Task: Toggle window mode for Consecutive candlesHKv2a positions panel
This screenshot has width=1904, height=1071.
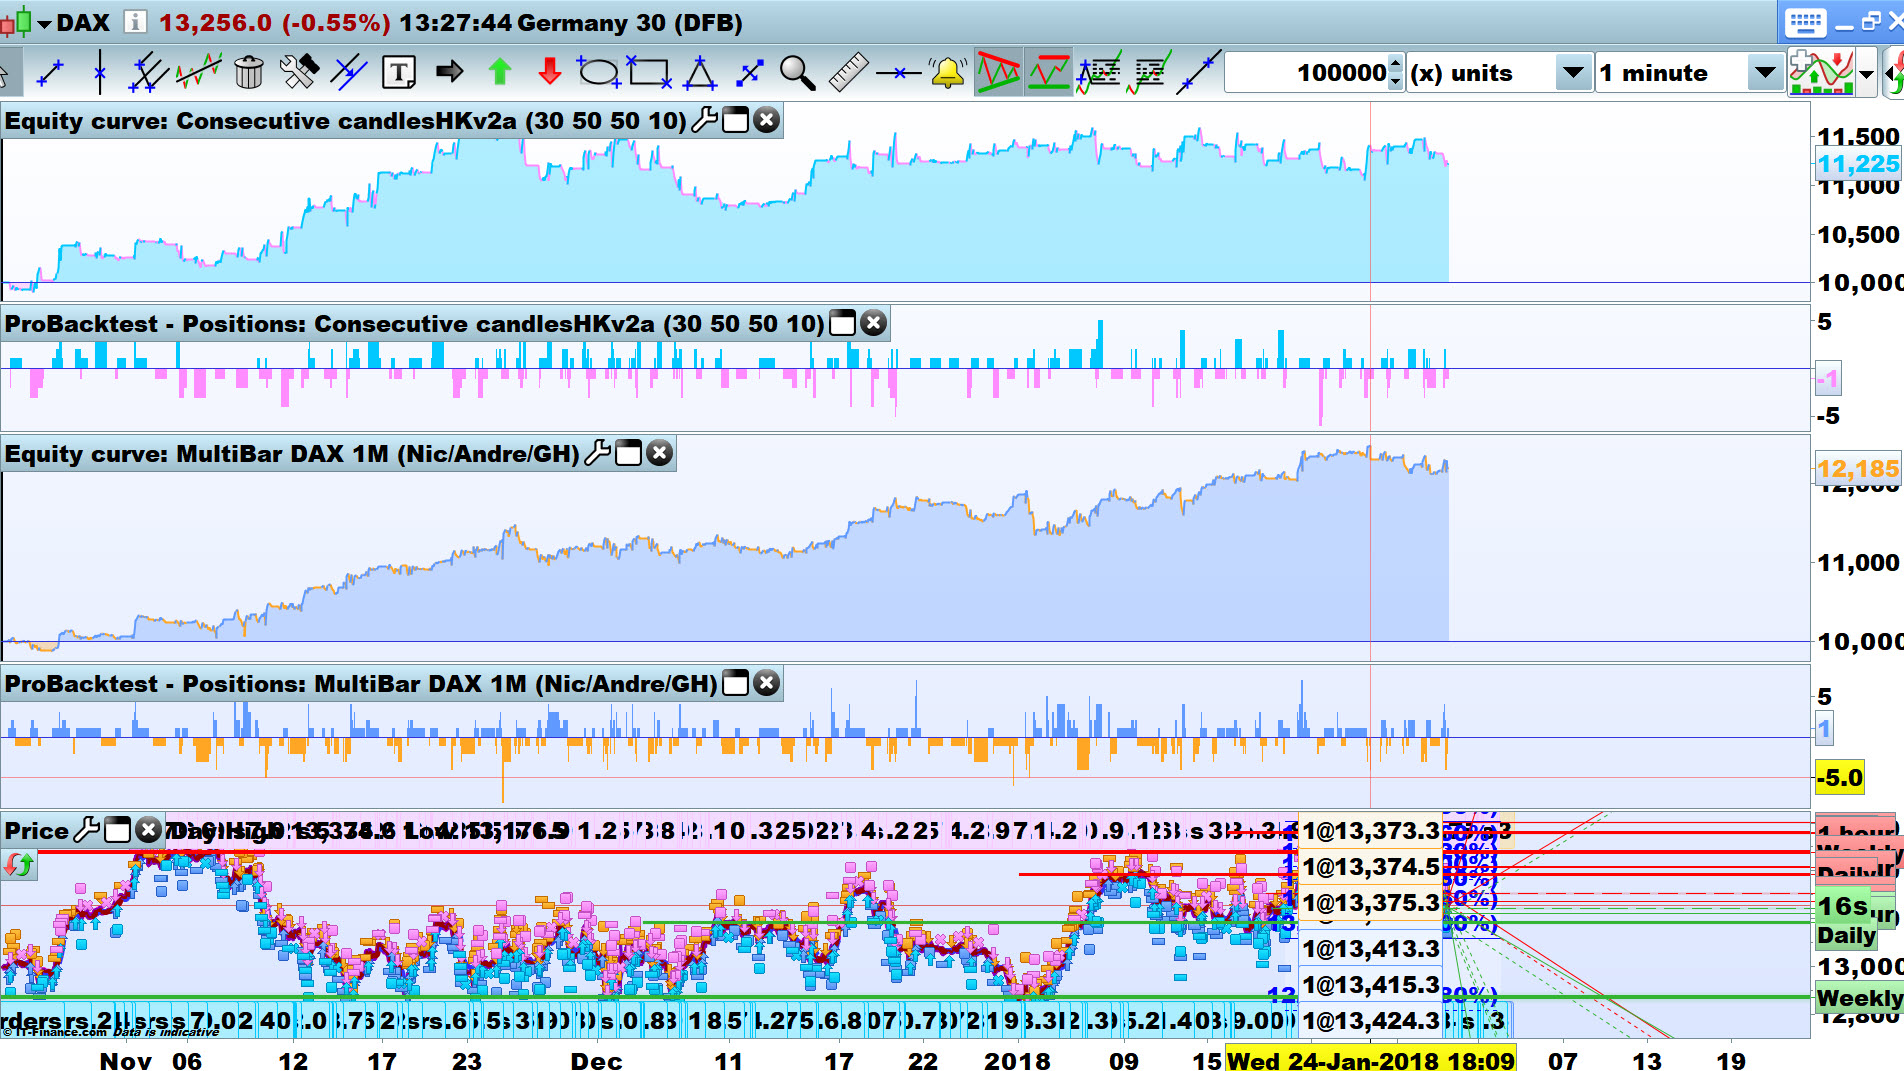Action: (843, 323)
